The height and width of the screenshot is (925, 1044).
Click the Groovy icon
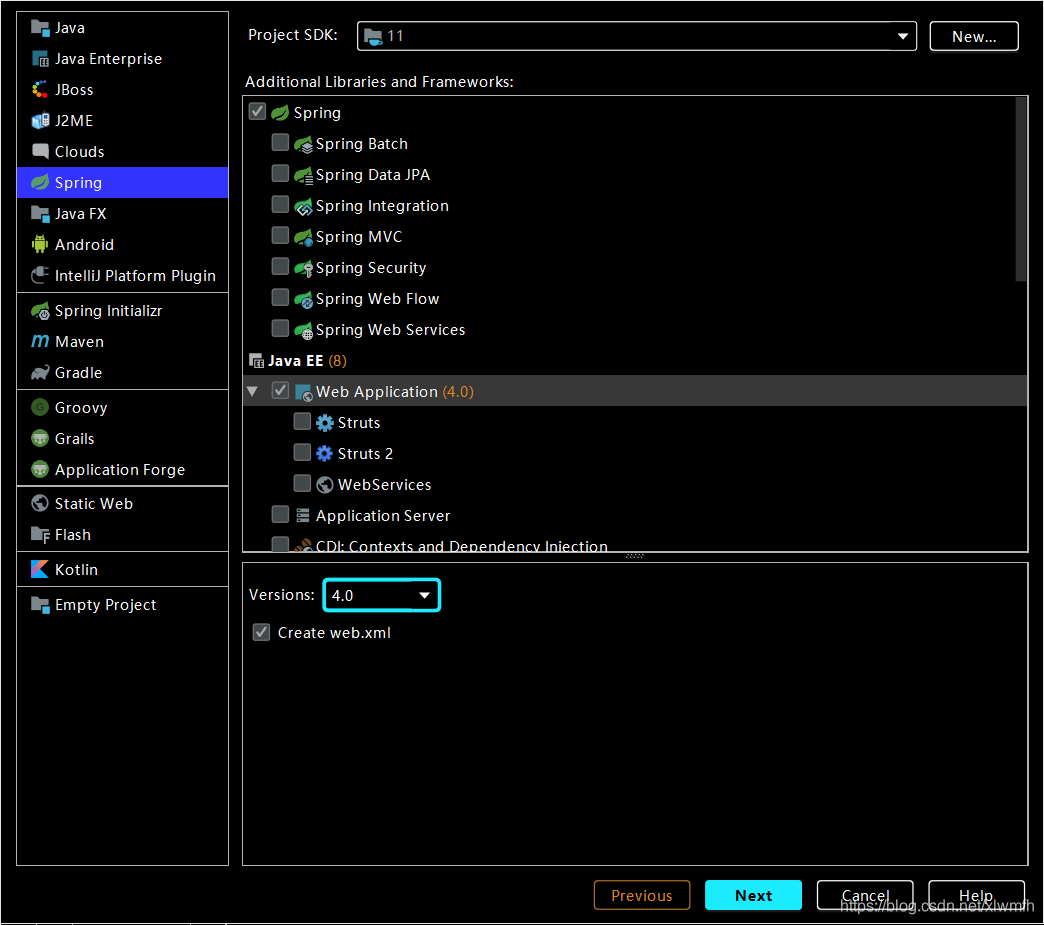coord(40,408)
